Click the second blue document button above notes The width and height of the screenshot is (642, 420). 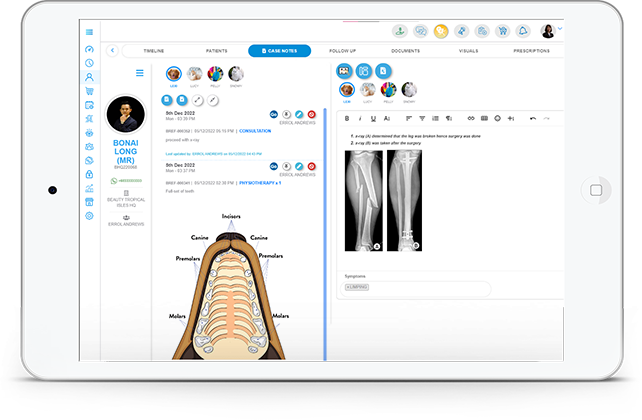click(x=182, y=100)
